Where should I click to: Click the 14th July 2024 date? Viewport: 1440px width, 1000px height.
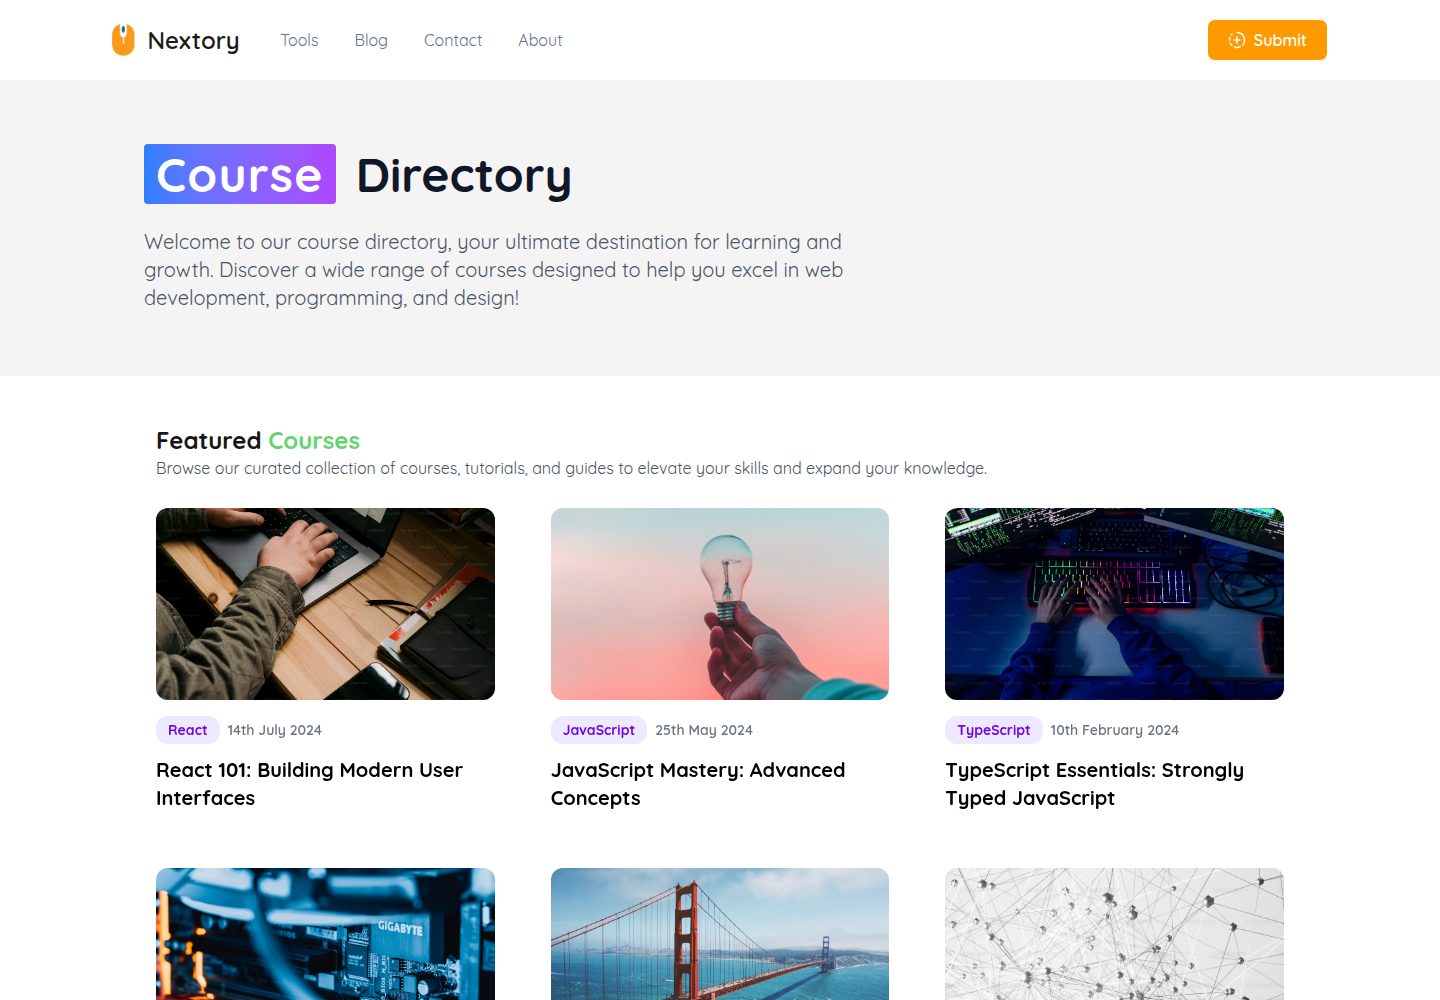pos(274,730)
